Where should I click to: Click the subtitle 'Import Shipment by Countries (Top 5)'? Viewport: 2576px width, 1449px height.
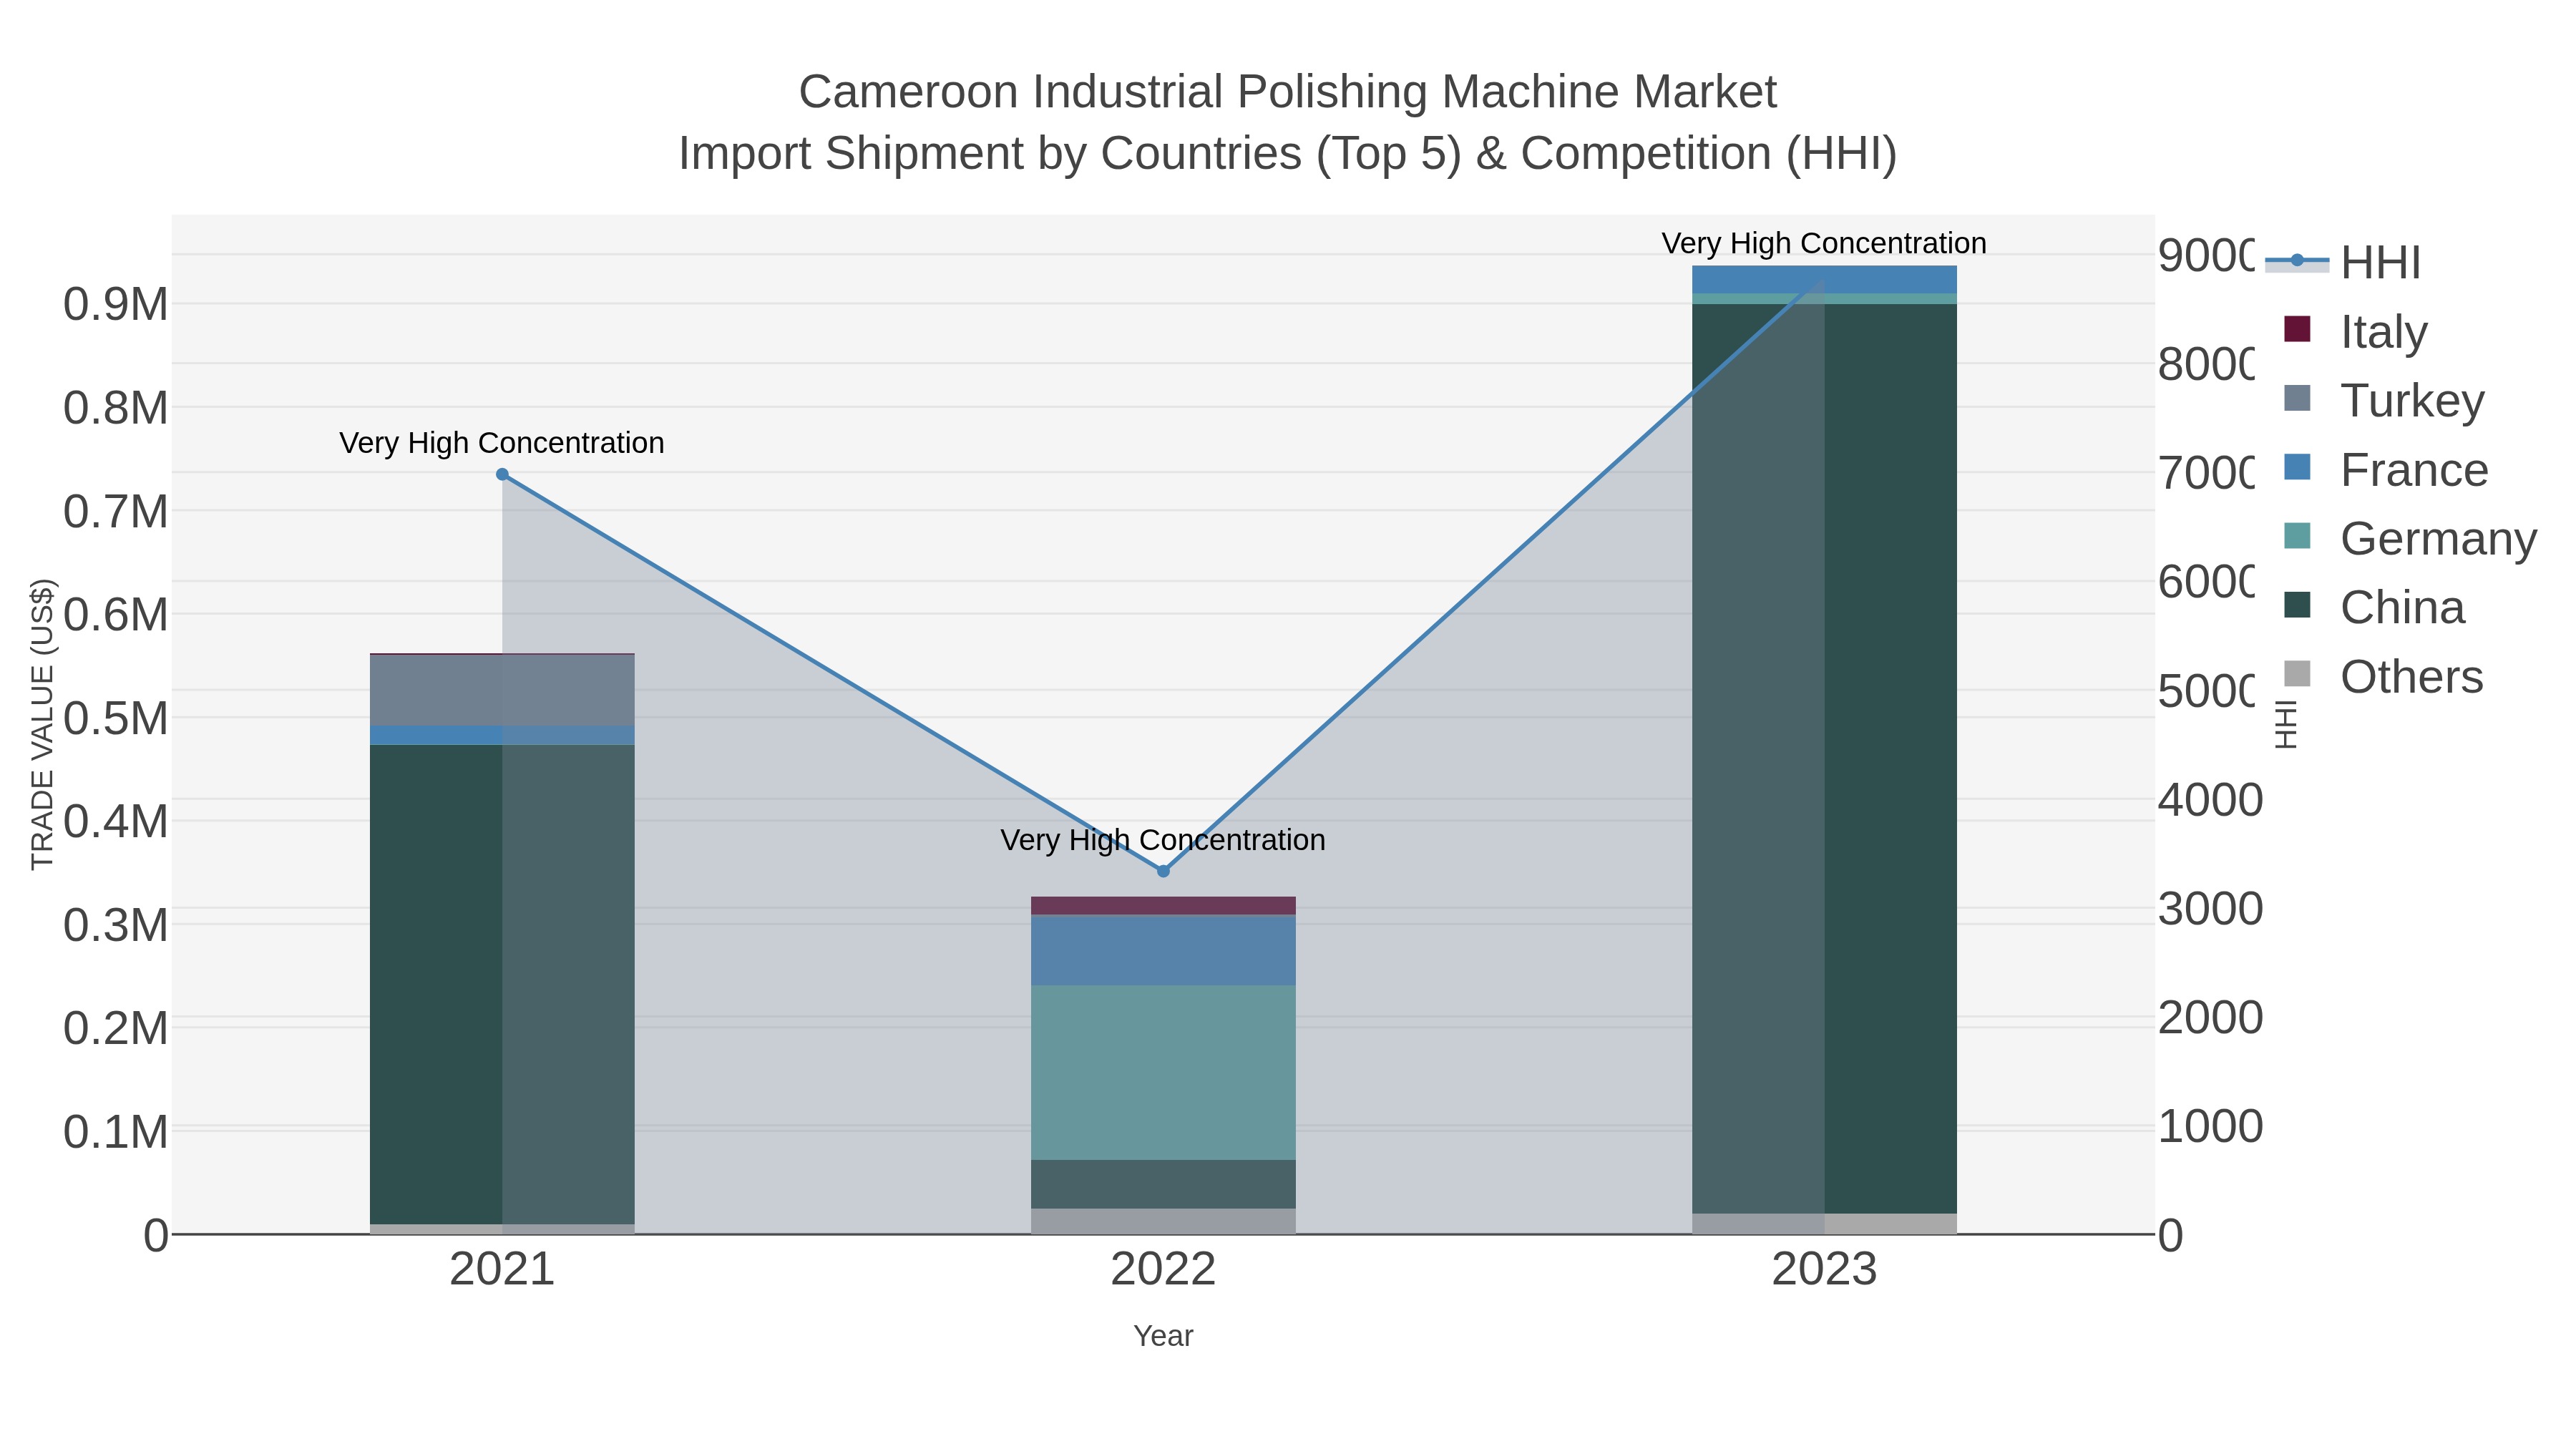coord(1070,154)
